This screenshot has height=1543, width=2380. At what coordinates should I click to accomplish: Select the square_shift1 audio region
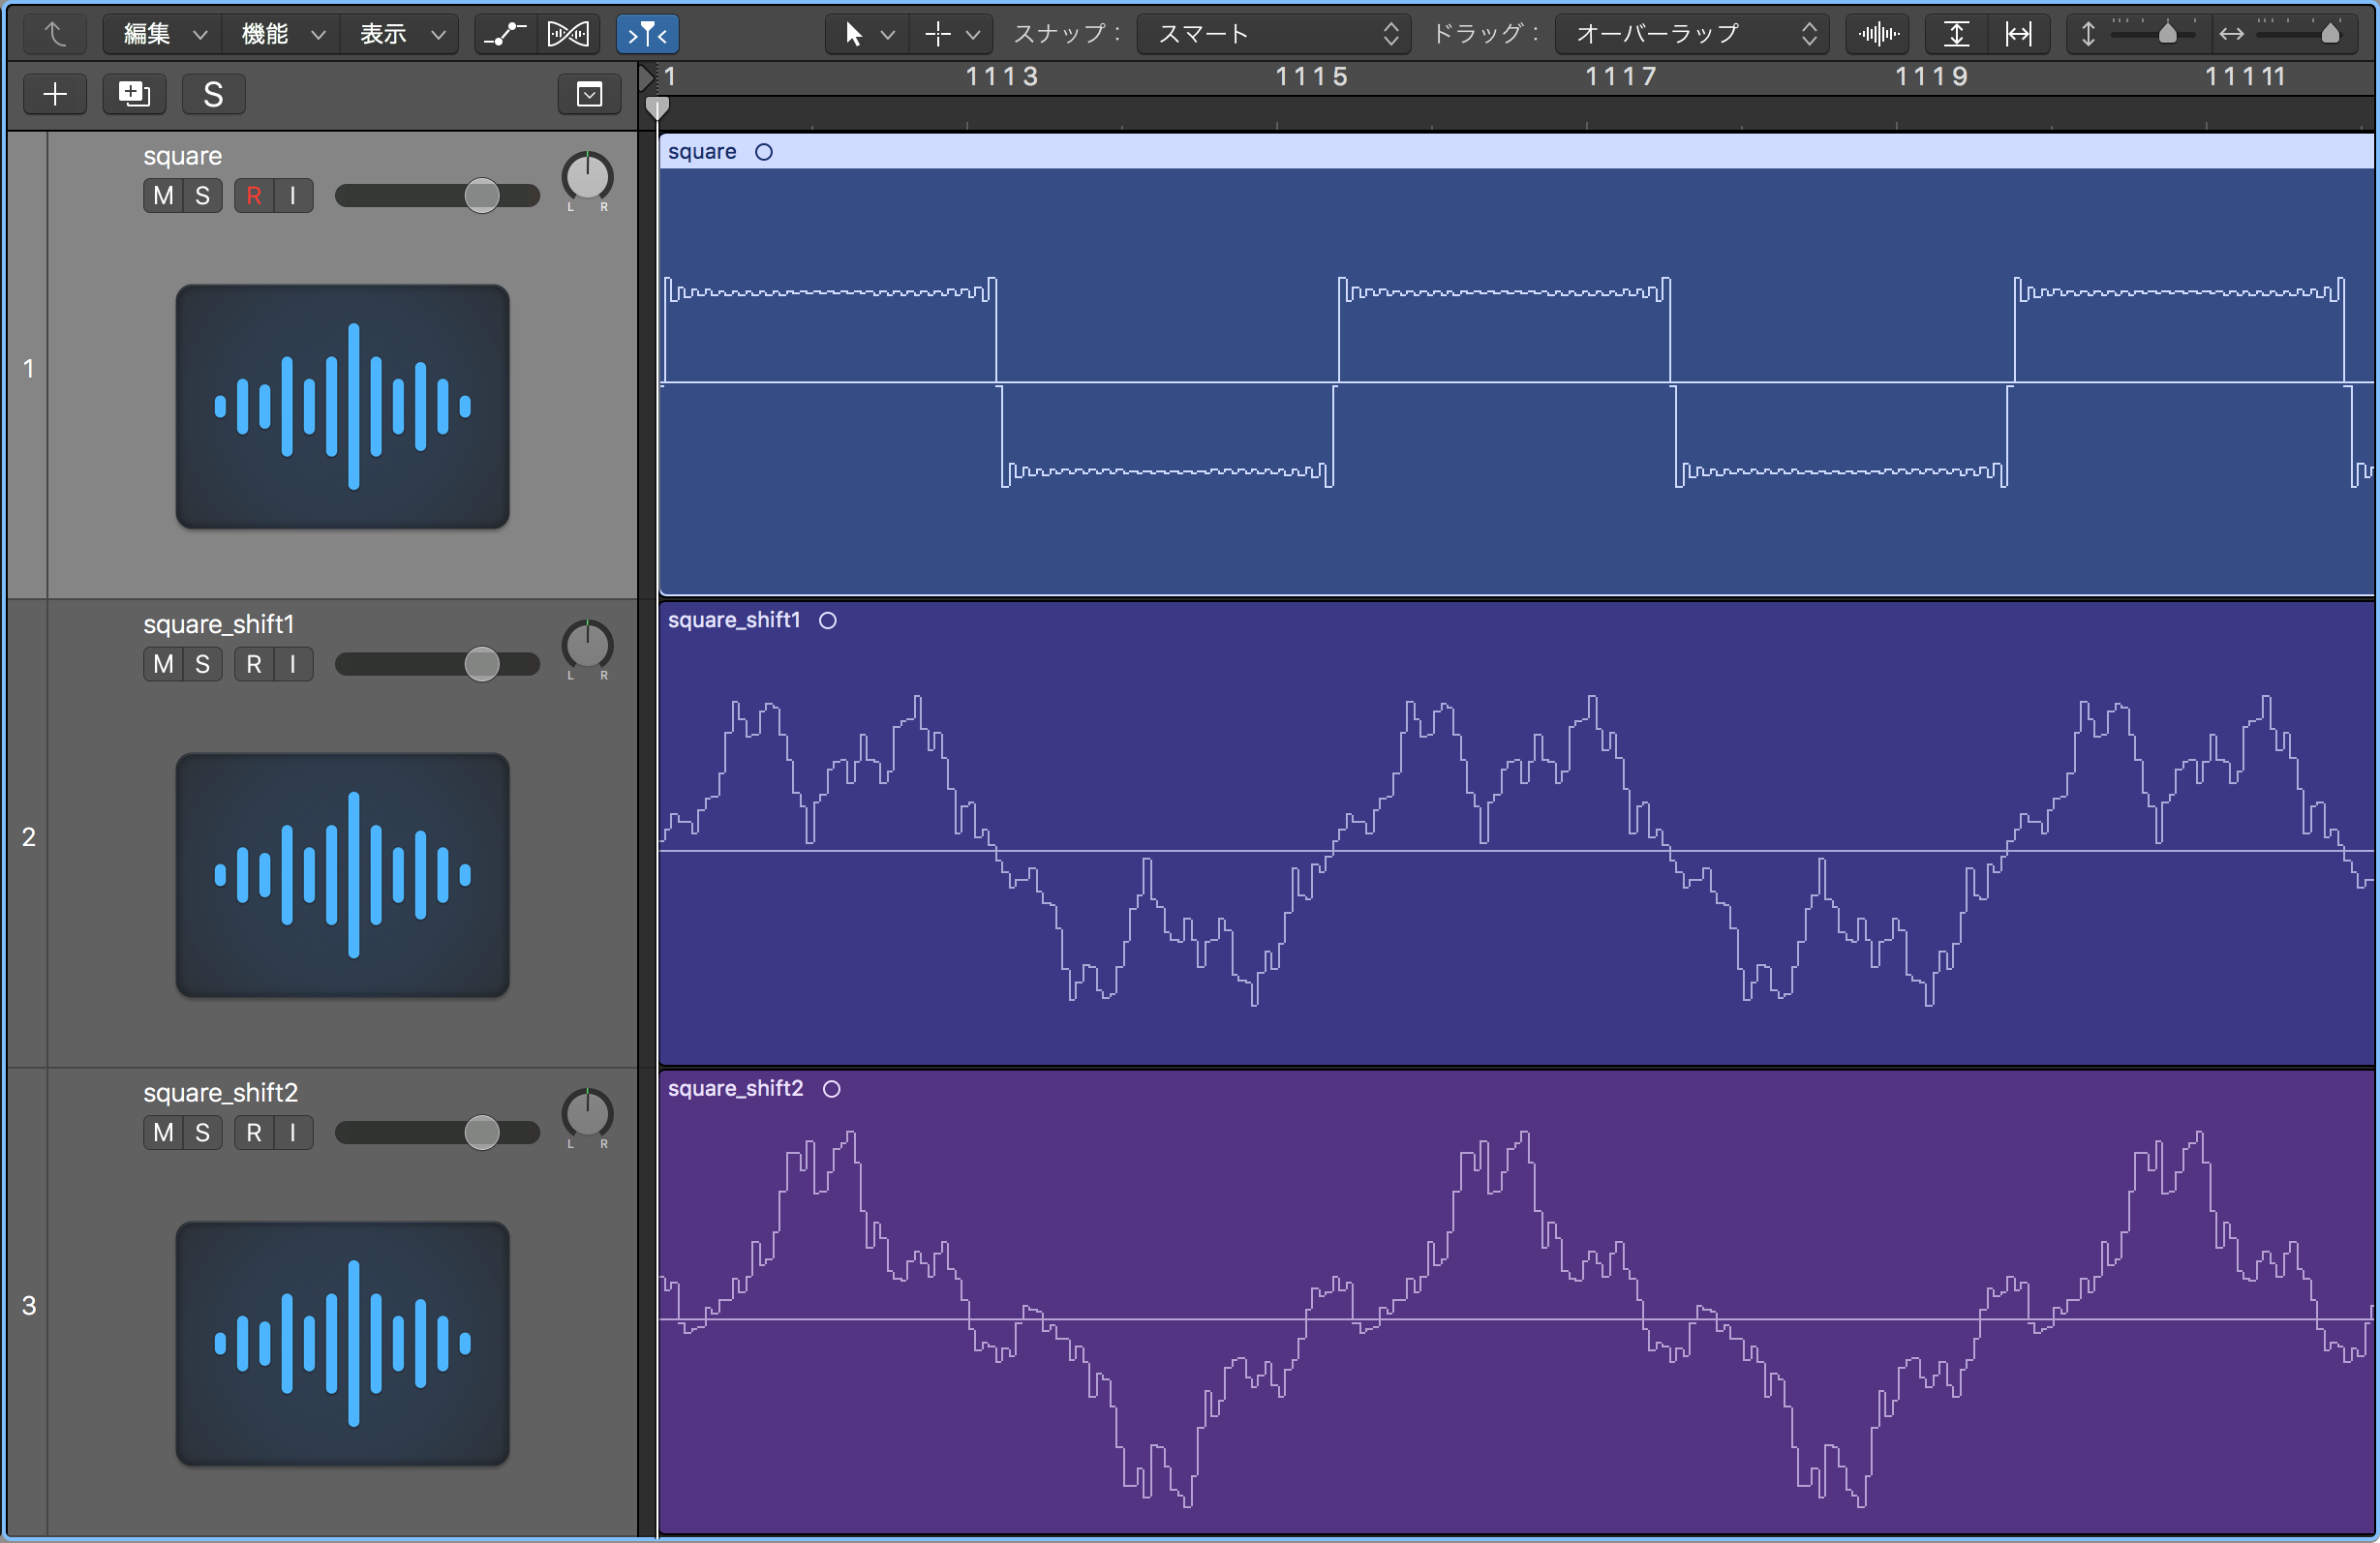click(1517, 834)
